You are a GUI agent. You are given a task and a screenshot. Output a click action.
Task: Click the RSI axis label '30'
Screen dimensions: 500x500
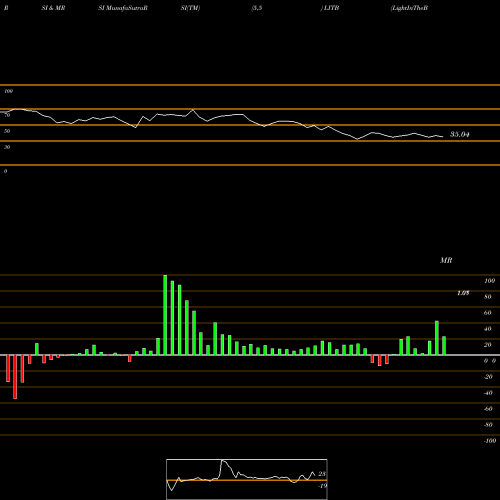coord(7,147)
